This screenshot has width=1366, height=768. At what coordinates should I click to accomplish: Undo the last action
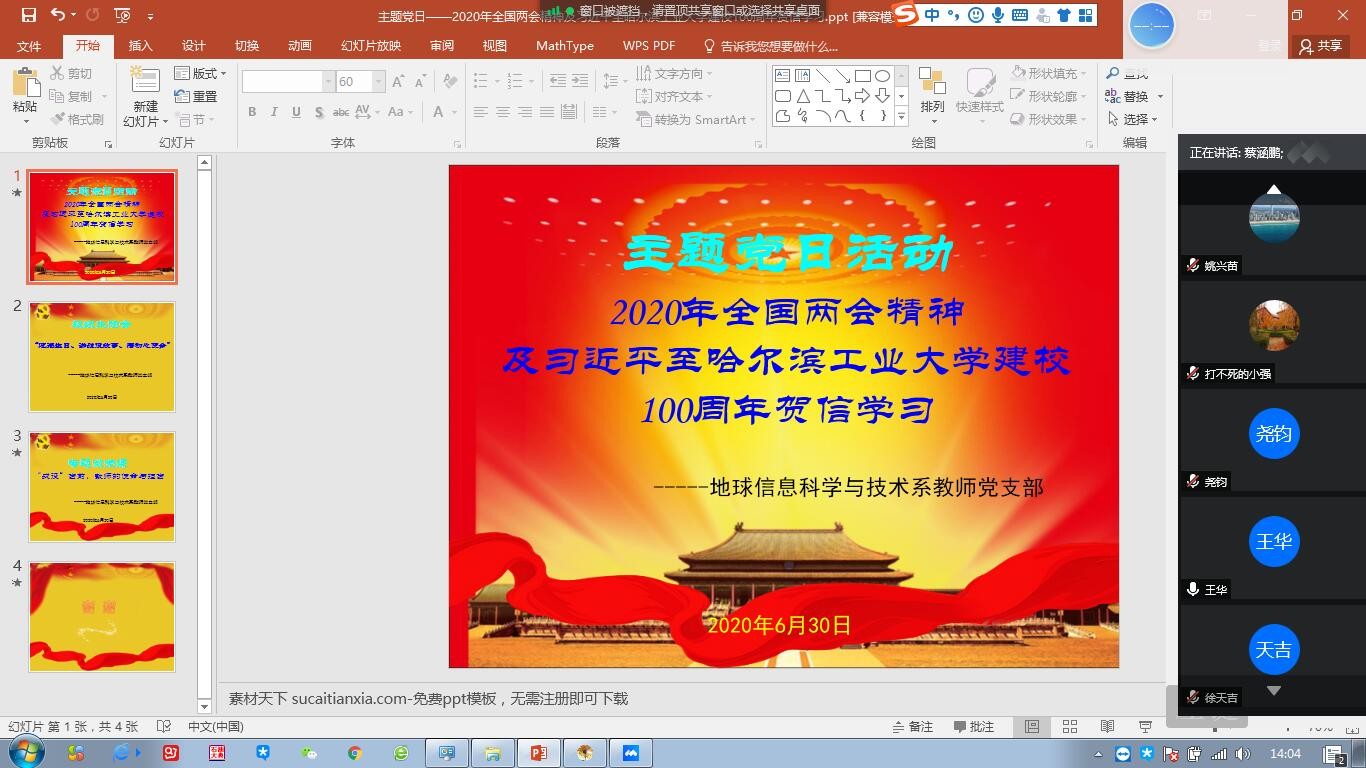[57, 15]
